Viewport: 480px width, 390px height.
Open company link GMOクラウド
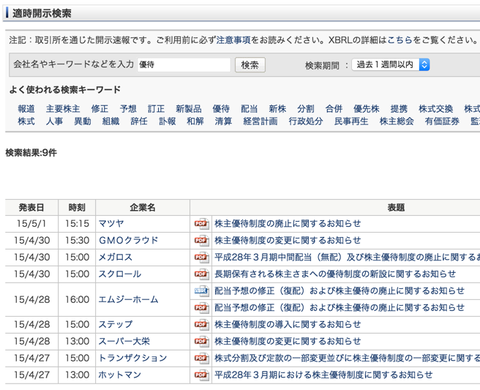[x=128, y=240]
